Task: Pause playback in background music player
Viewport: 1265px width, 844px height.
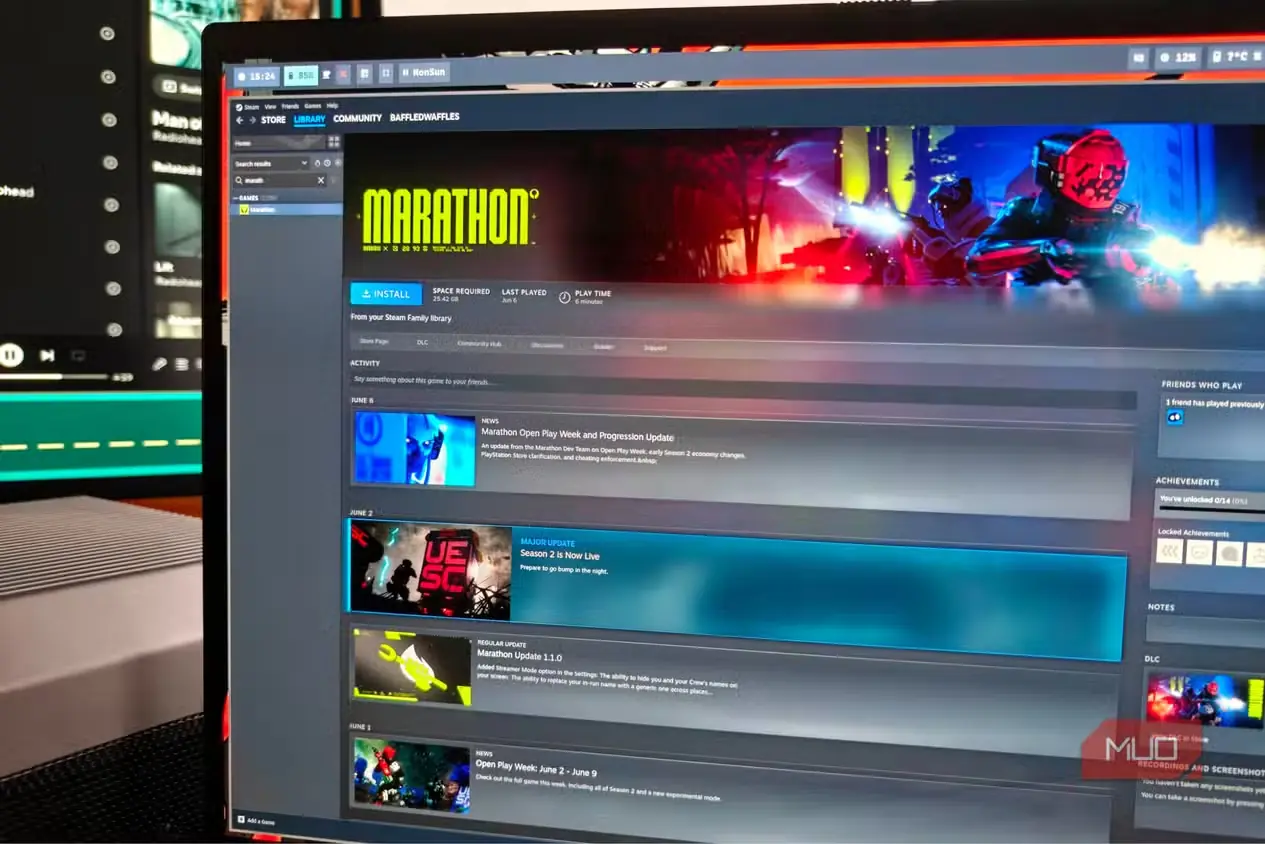Action: [x=11, y=355]
